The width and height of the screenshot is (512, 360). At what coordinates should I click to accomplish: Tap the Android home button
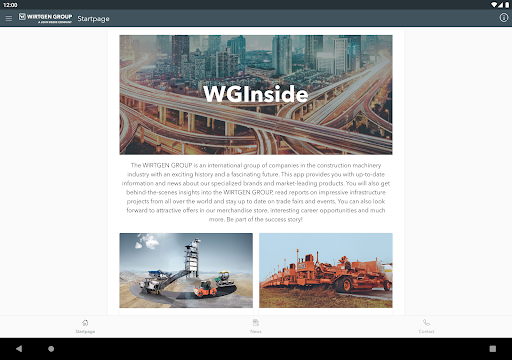(x=51, y=349)
